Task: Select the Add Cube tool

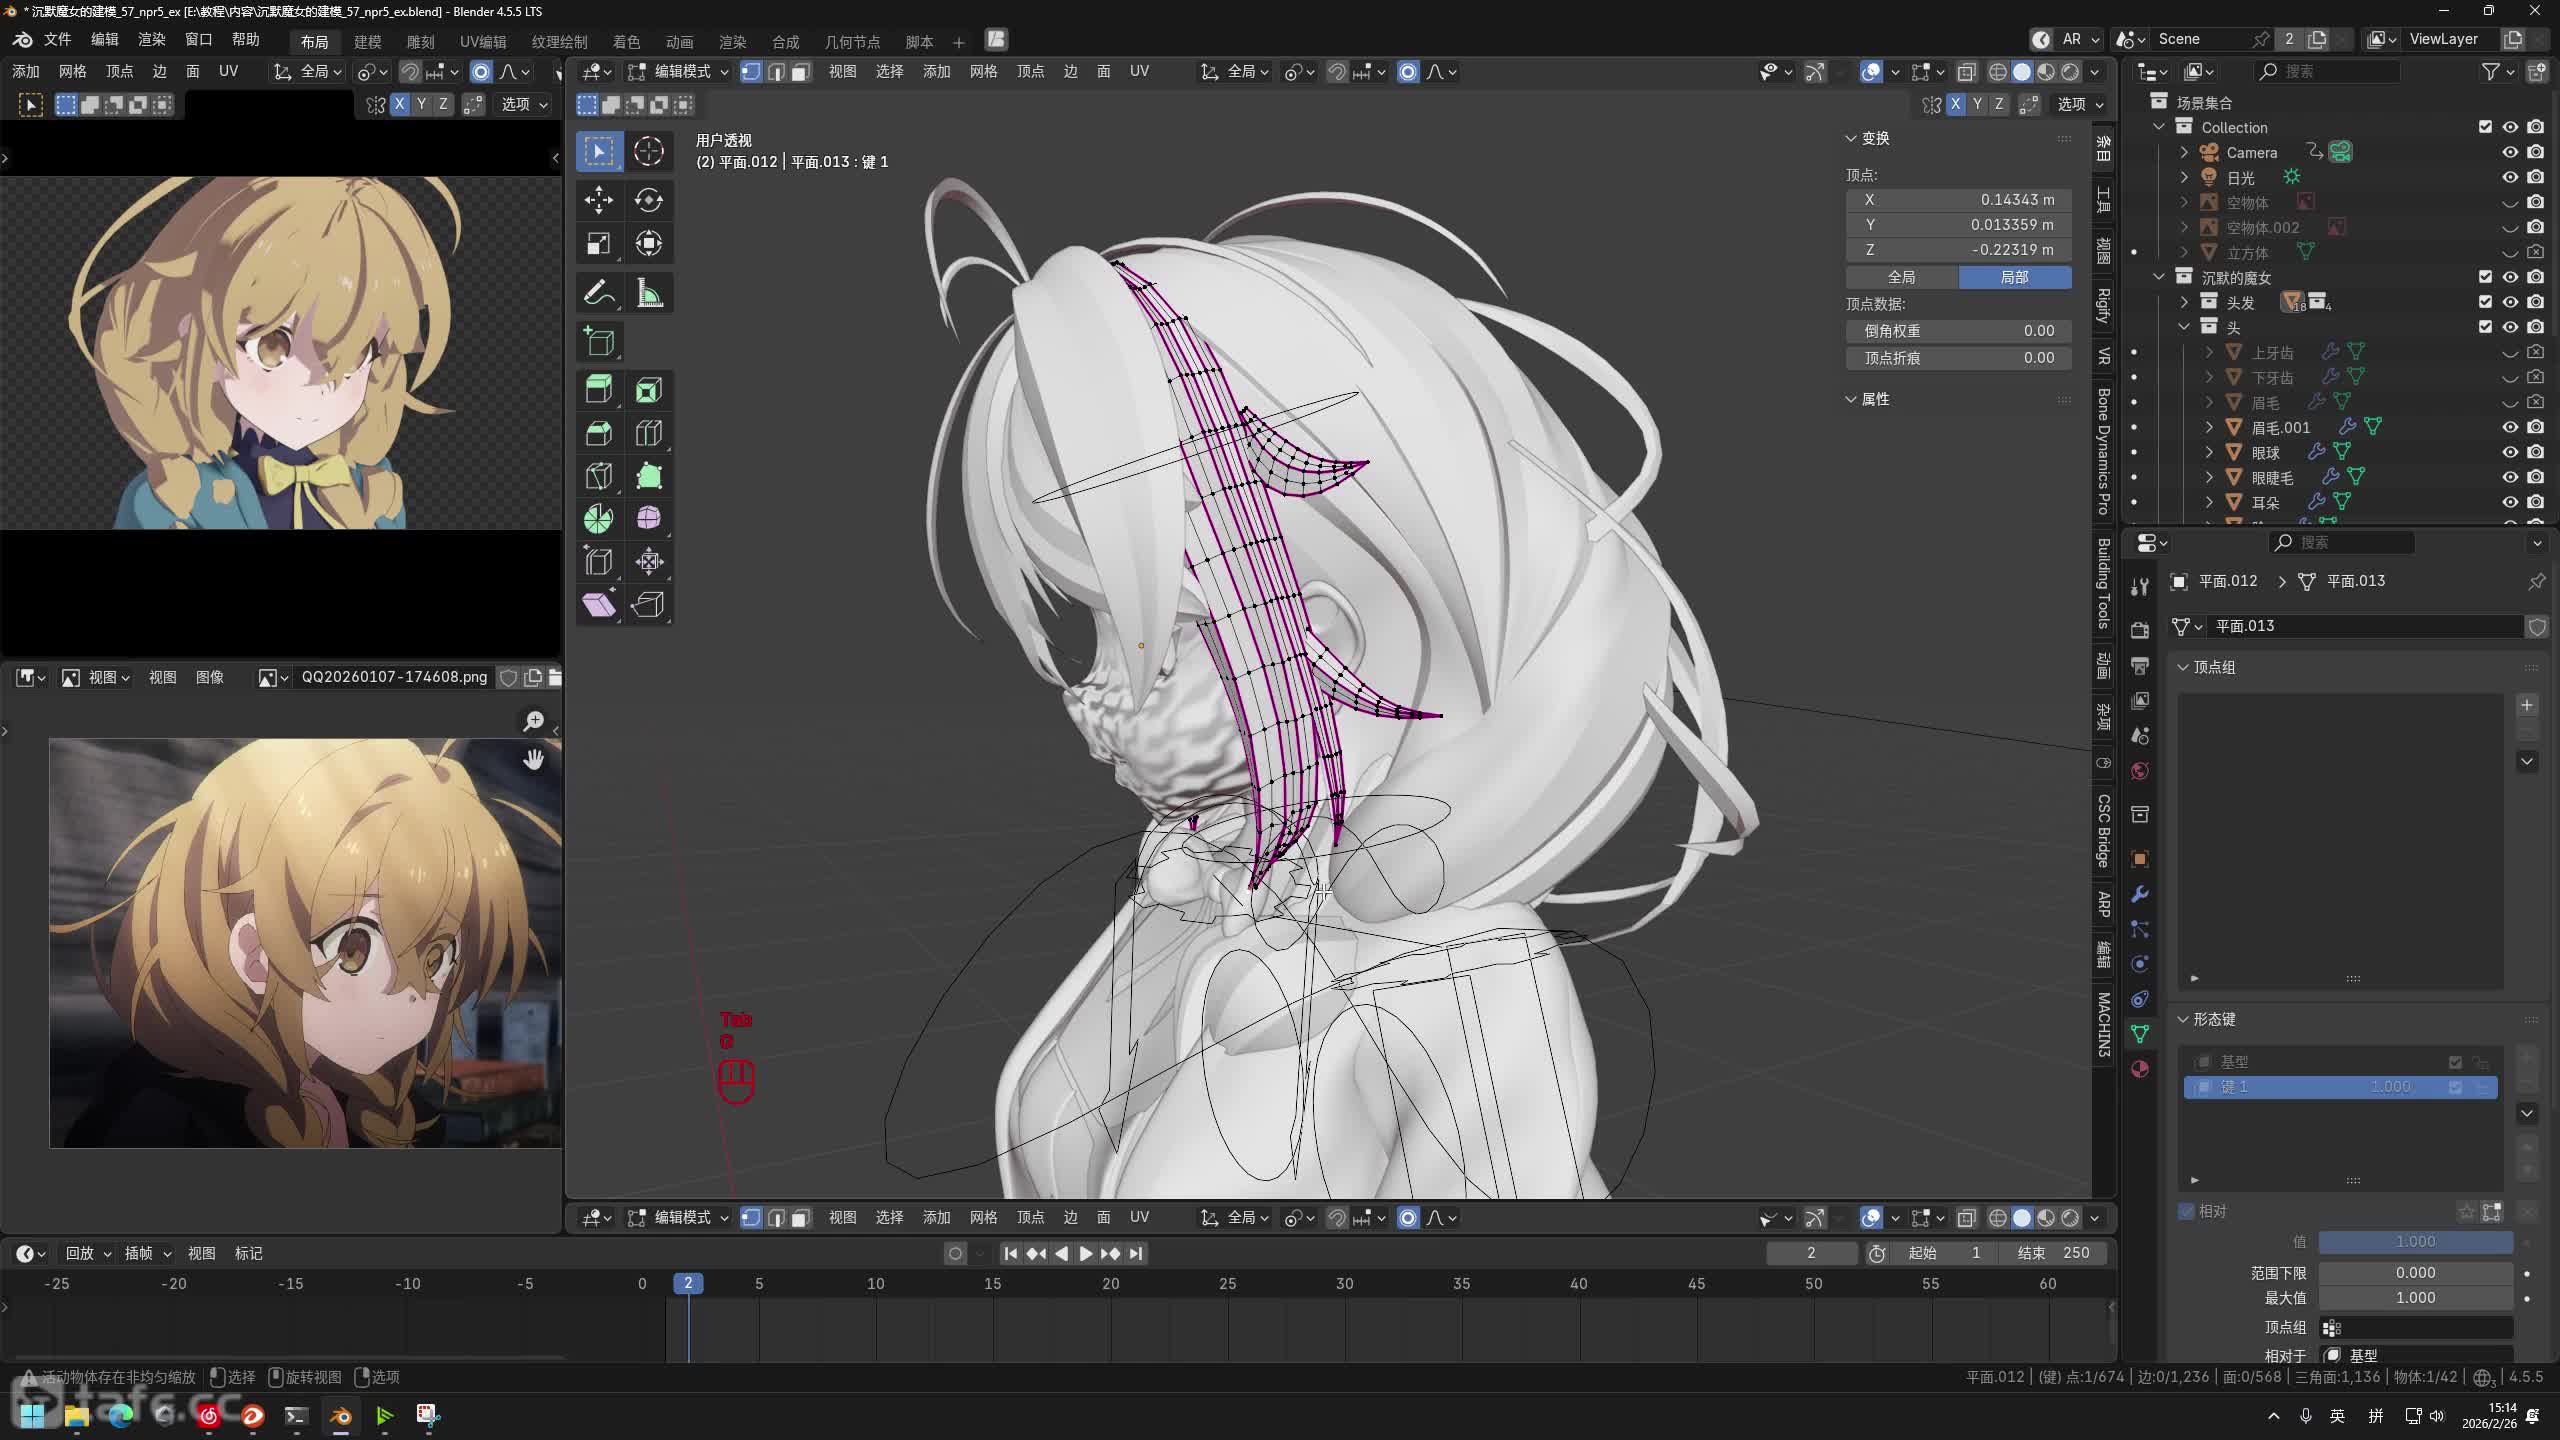Action: pyautogui.click(x=598, y=342)
